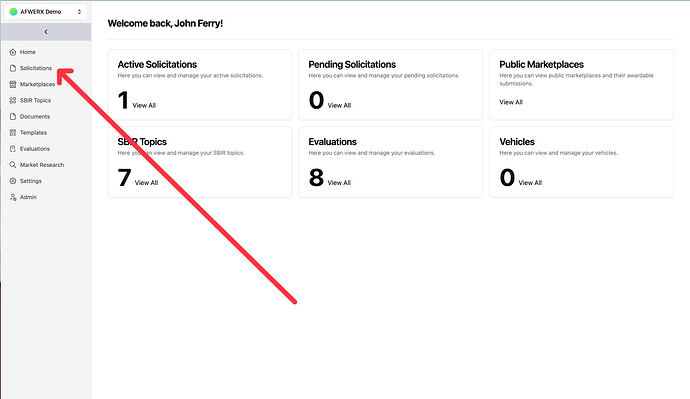Click the SBIR Topics grid icon
The image size is (690, 399).
[13, 100]
